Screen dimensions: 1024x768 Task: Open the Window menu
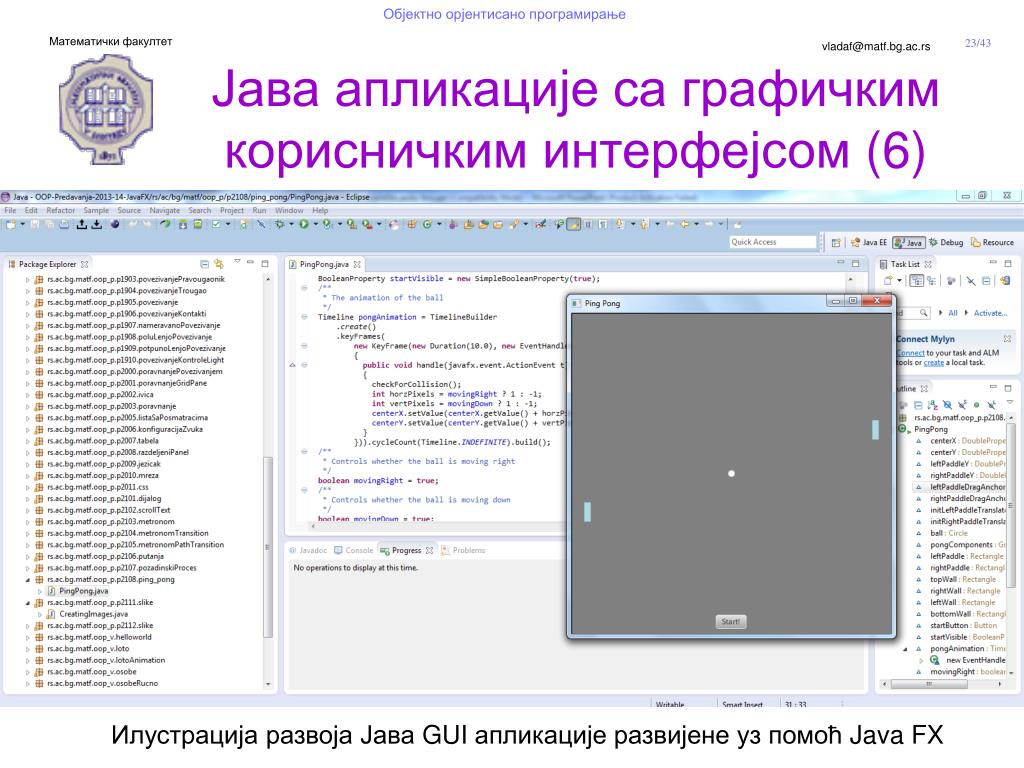[x=289, y=210]
